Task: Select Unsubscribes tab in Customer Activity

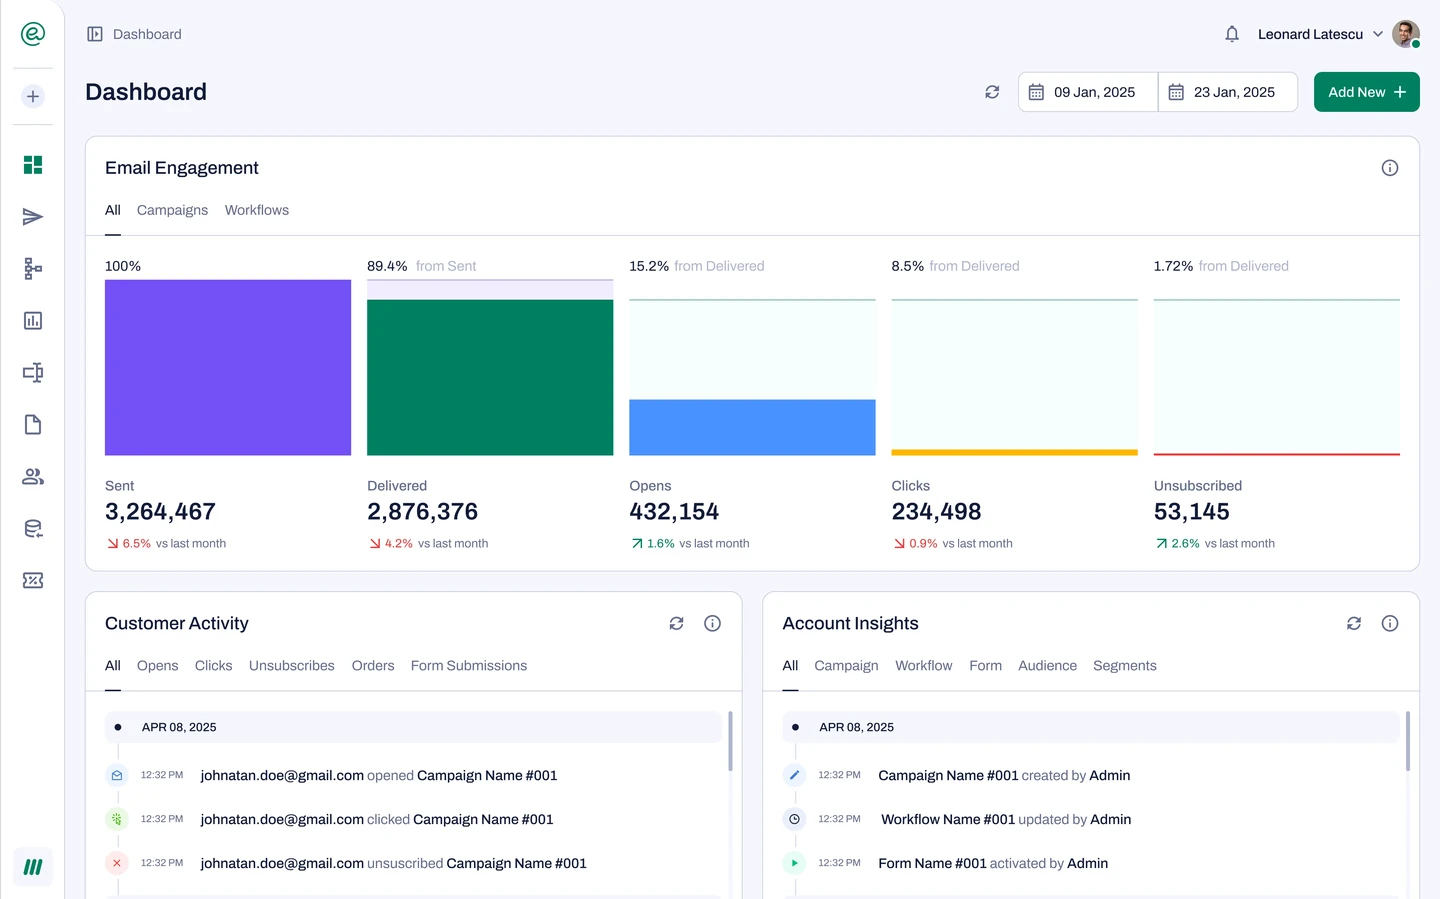Action: [292, 666]
